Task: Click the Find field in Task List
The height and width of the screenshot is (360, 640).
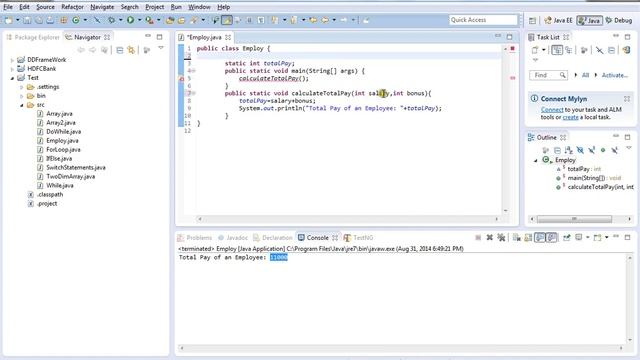Action: (548, 75)
